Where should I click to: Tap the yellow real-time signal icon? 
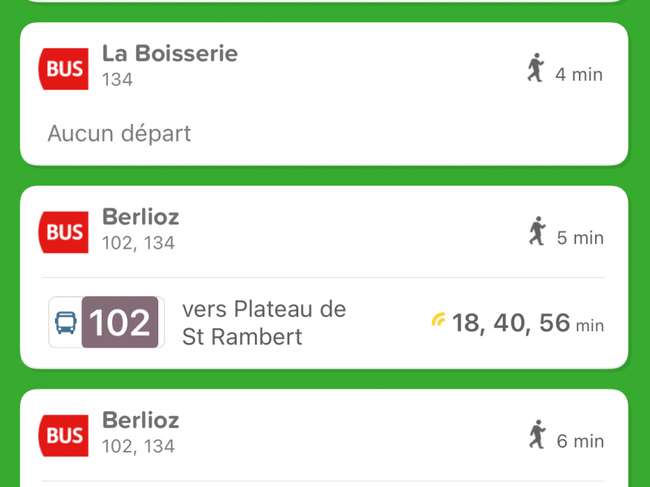coord(438,319)
